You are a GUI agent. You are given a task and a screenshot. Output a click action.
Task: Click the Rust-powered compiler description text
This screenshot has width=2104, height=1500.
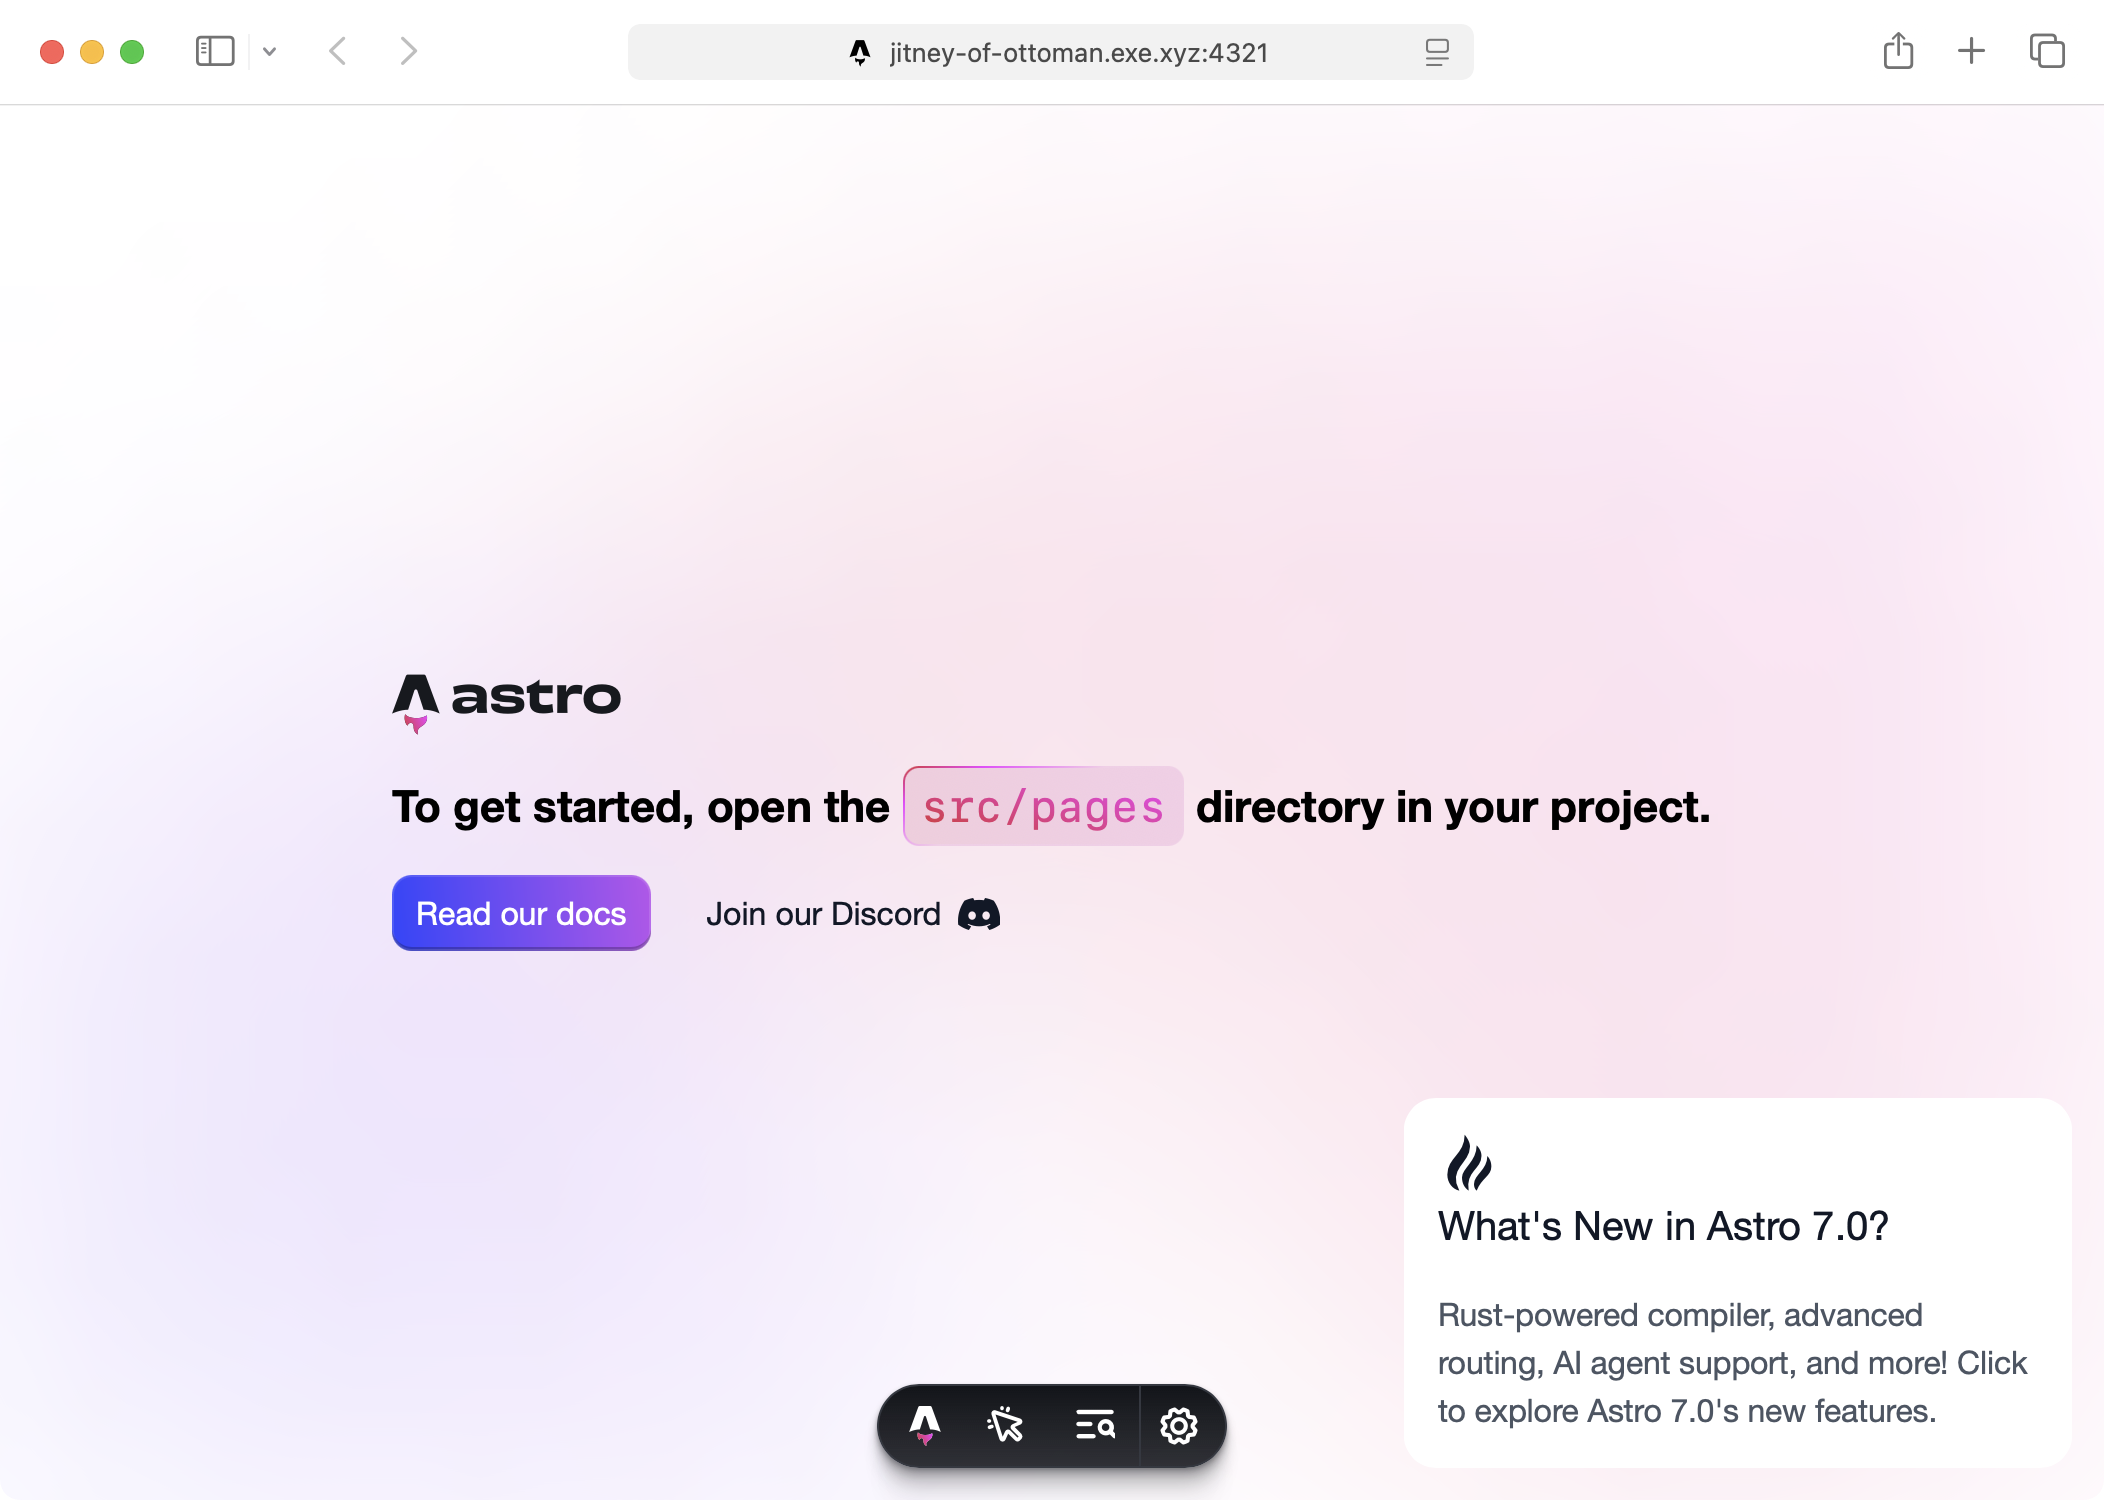click(x=1732, y=1363)
